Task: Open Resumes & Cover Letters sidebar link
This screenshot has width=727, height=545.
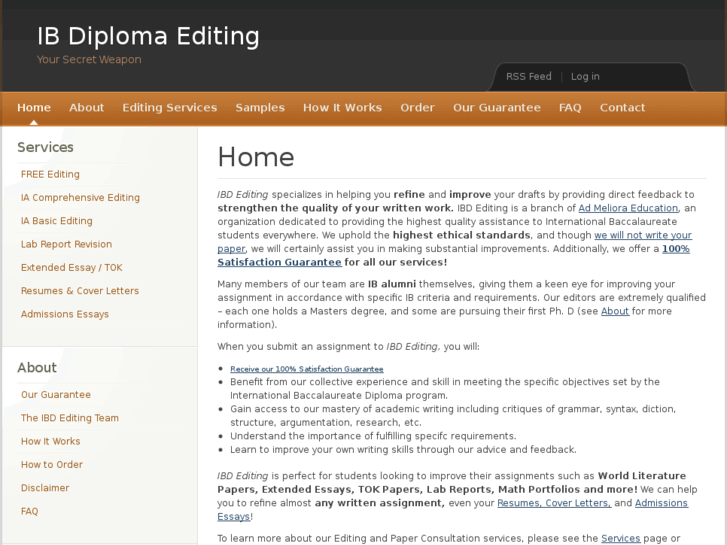Action: [80, 291]
